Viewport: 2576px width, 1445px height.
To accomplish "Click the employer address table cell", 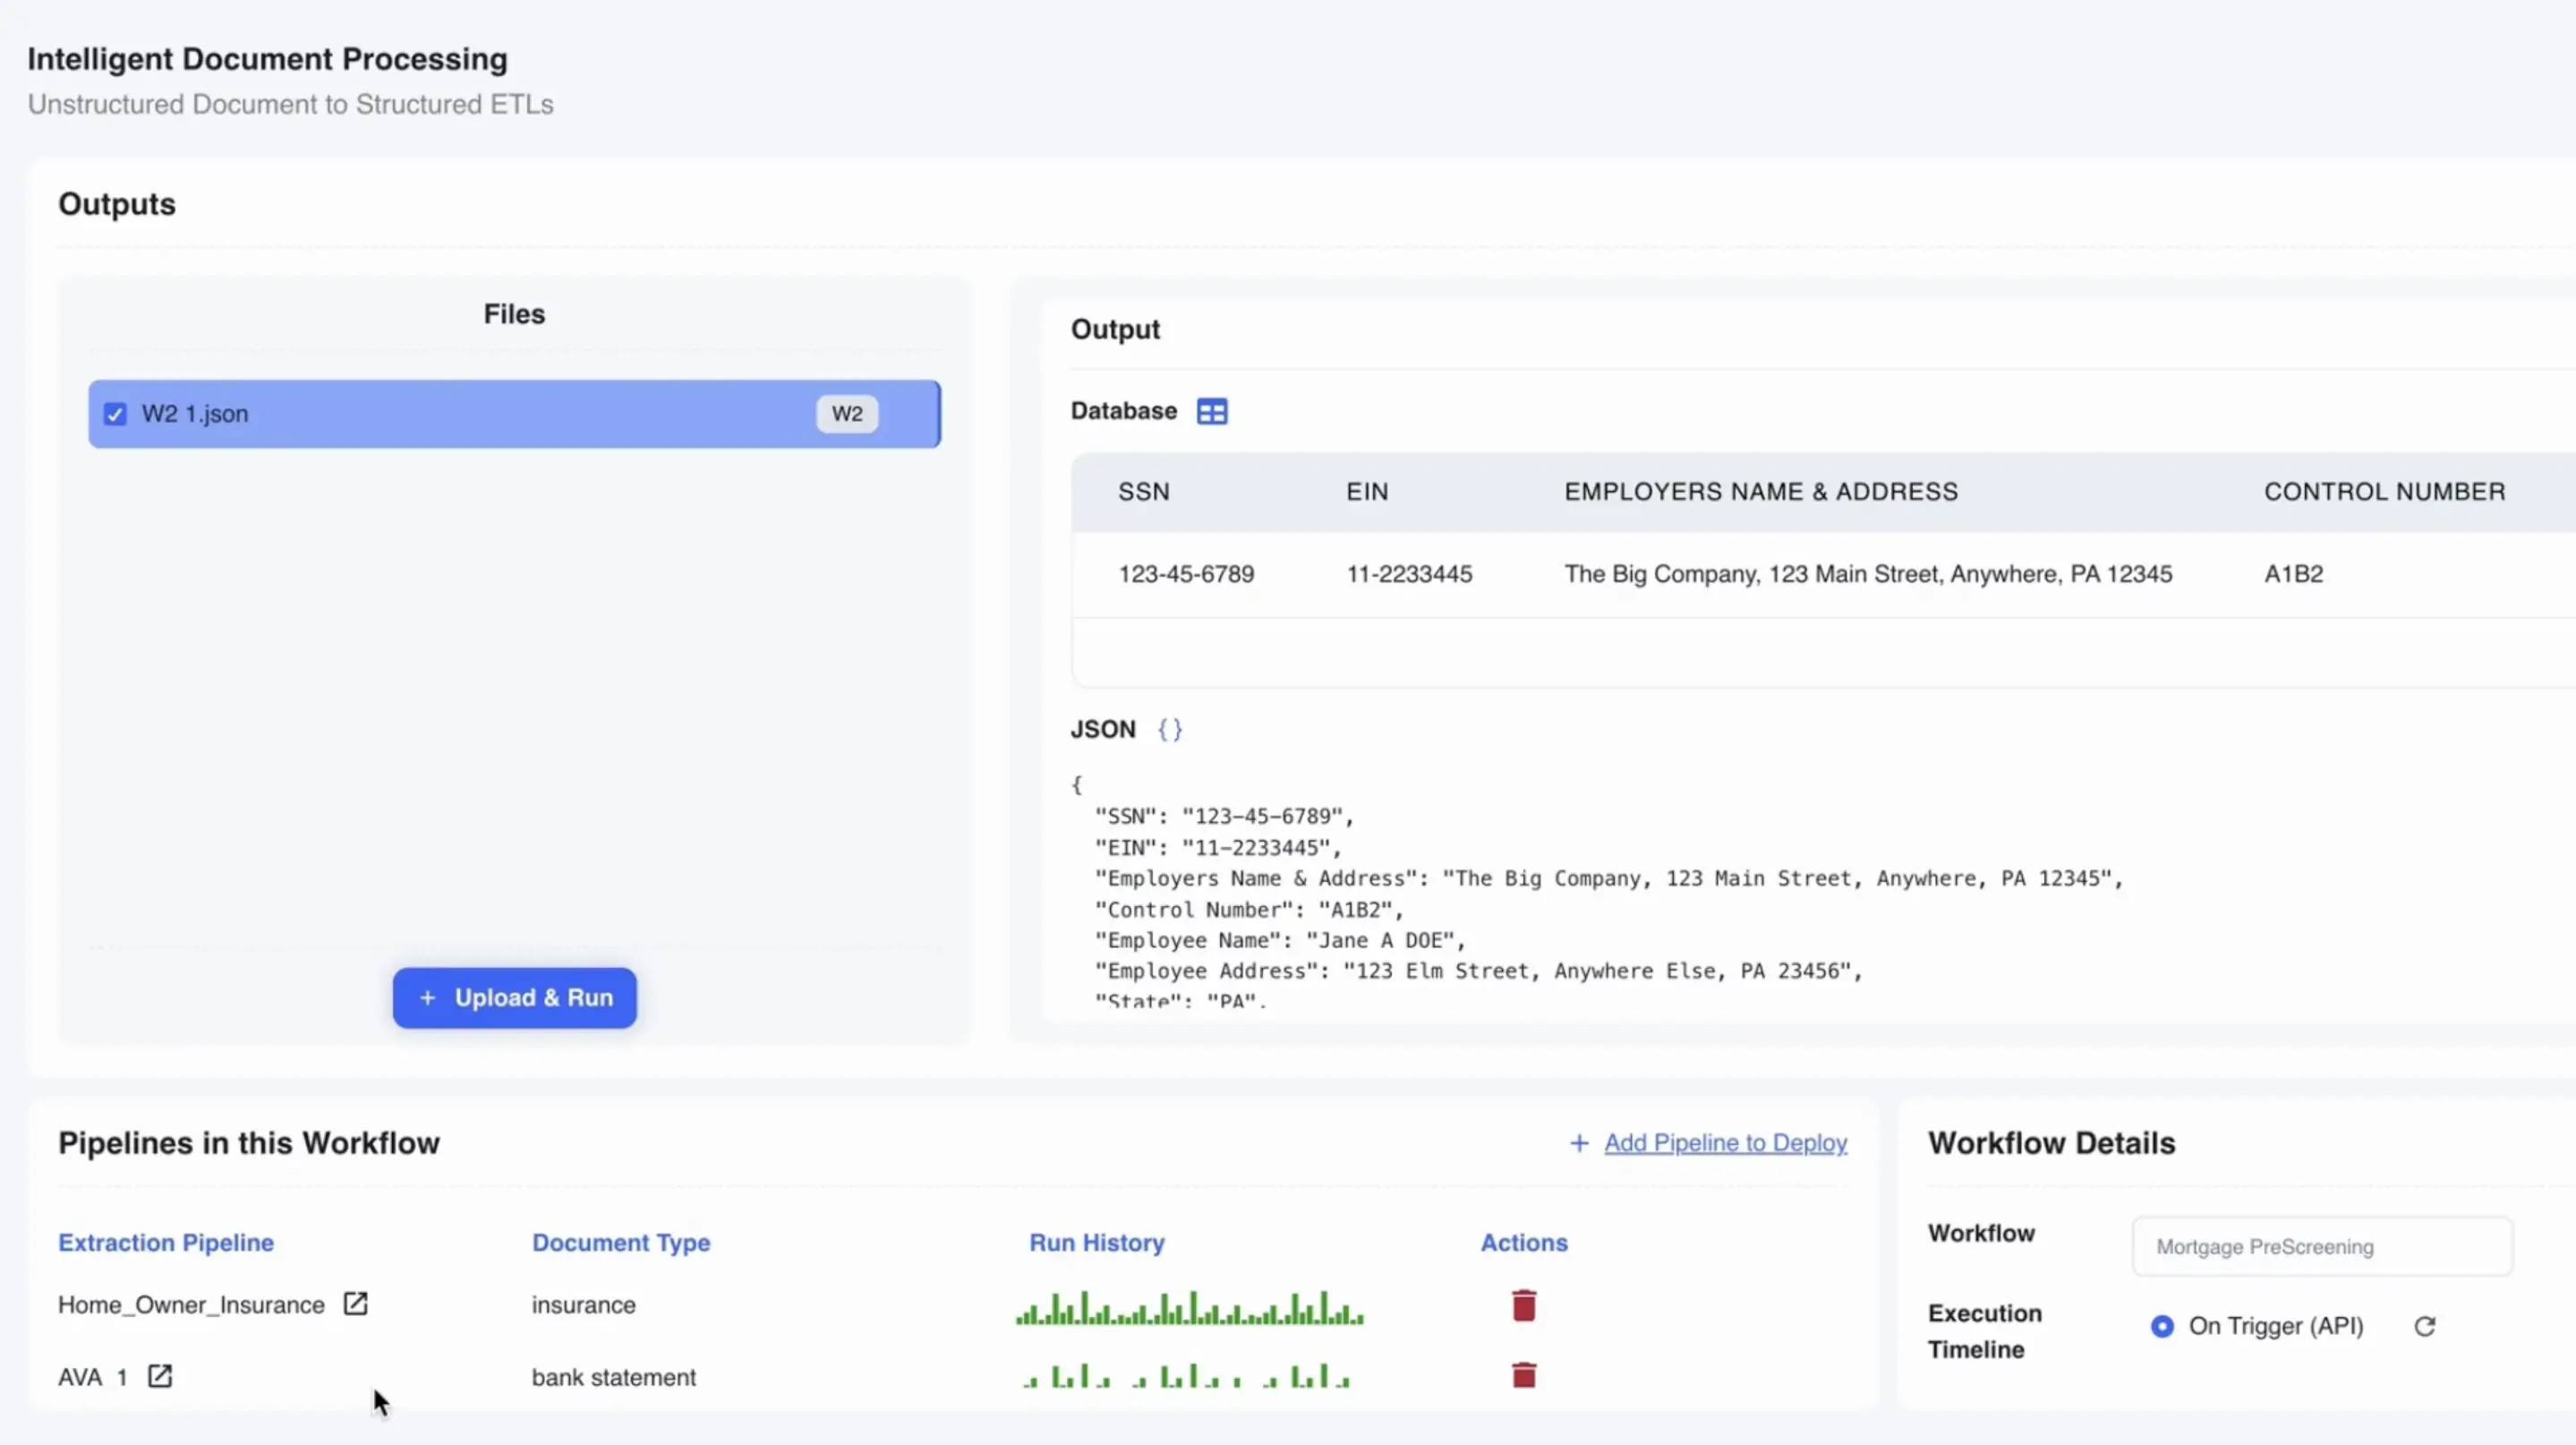I will coord(1868,574).
